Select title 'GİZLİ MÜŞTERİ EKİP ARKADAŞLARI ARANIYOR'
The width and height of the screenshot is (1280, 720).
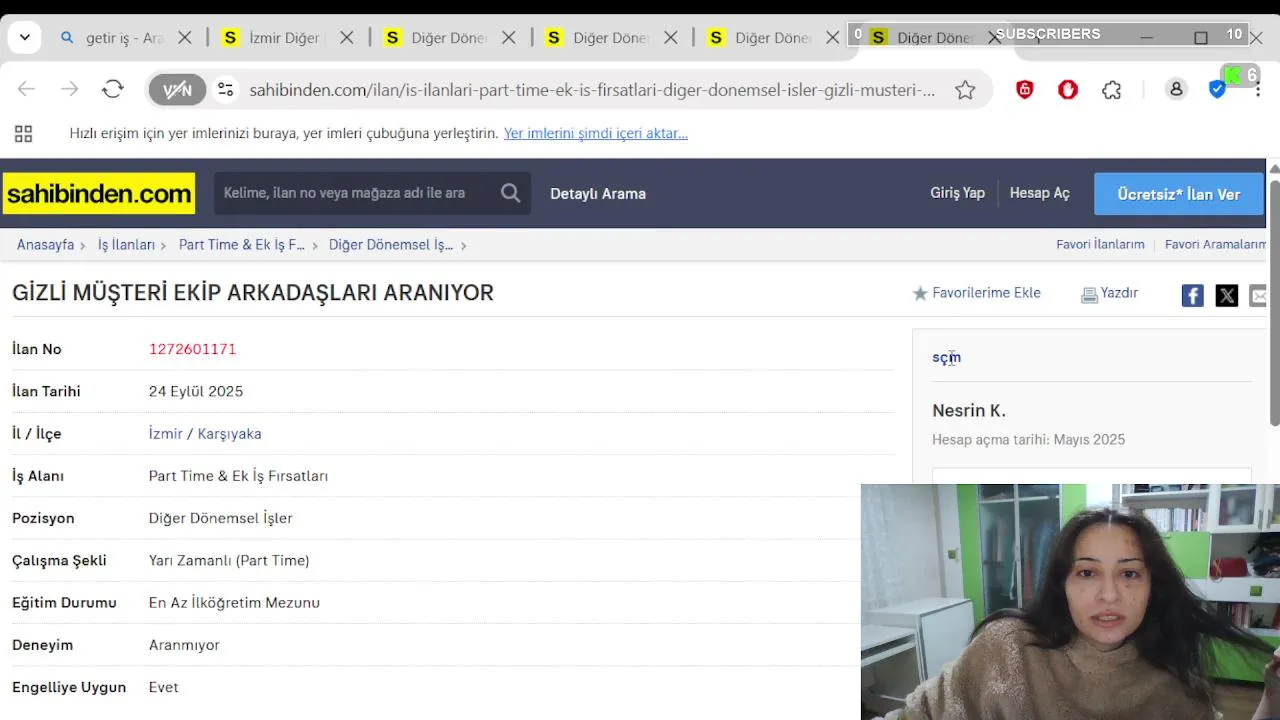(253, 293)
